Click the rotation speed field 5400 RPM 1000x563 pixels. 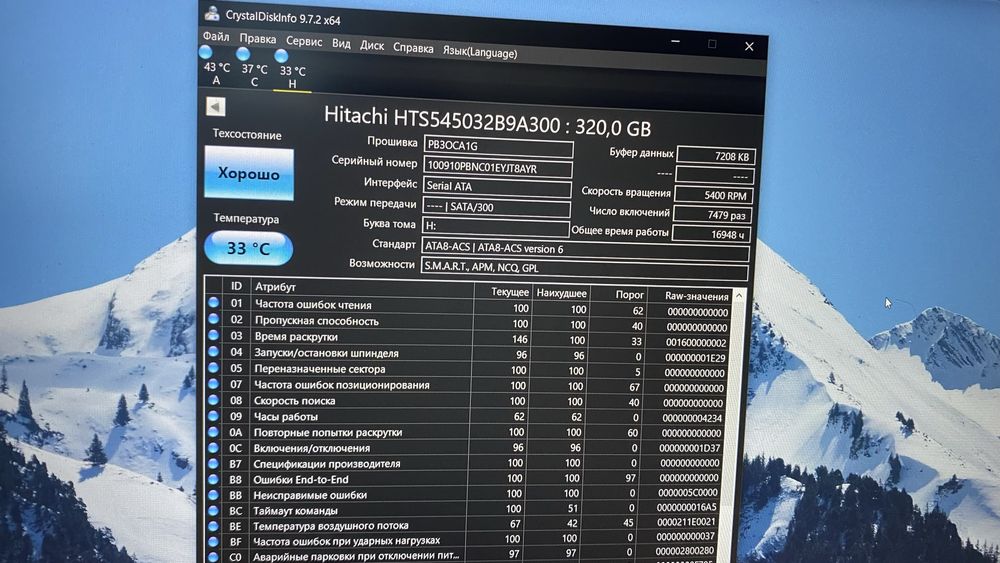tap(714, 195)
